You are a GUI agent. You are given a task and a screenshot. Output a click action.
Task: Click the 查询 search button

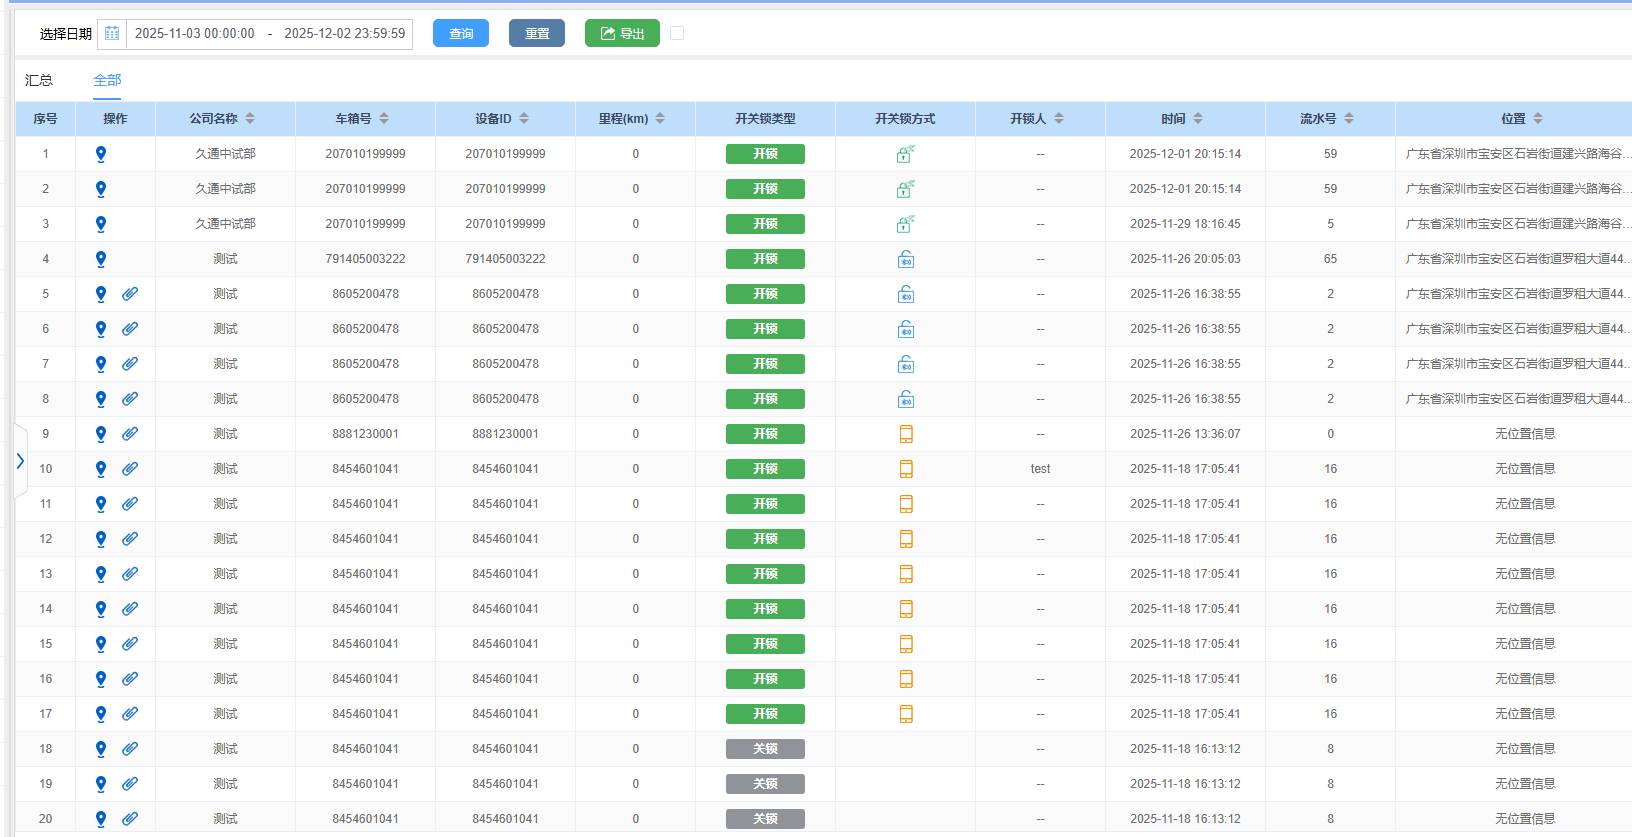coord(461,33)
